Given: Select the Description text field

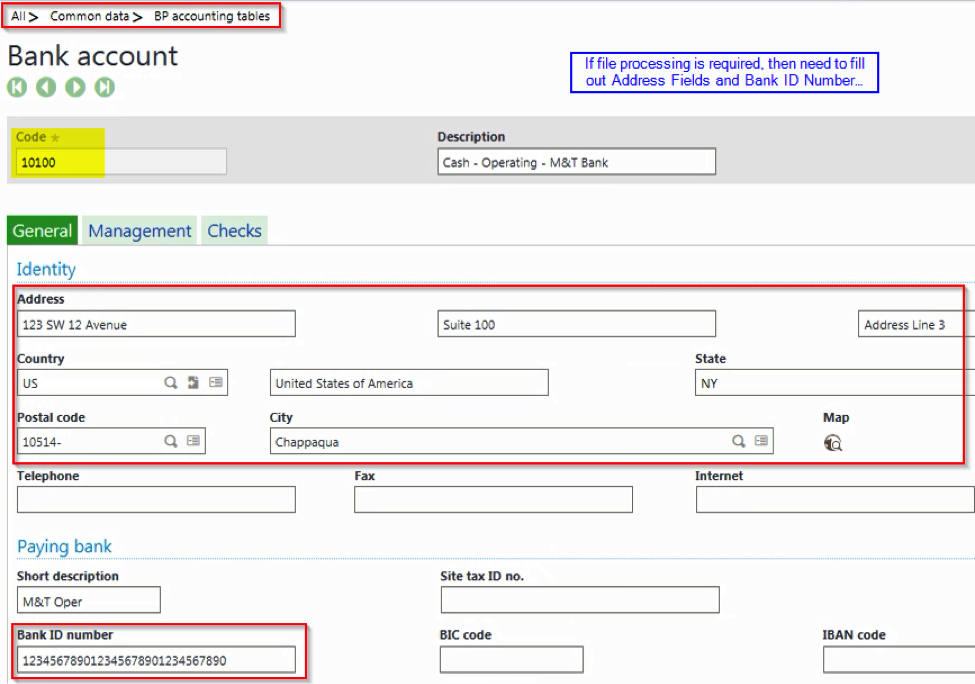Looking at the screenshot, I should pyautogui.click(x=576, y=161).
